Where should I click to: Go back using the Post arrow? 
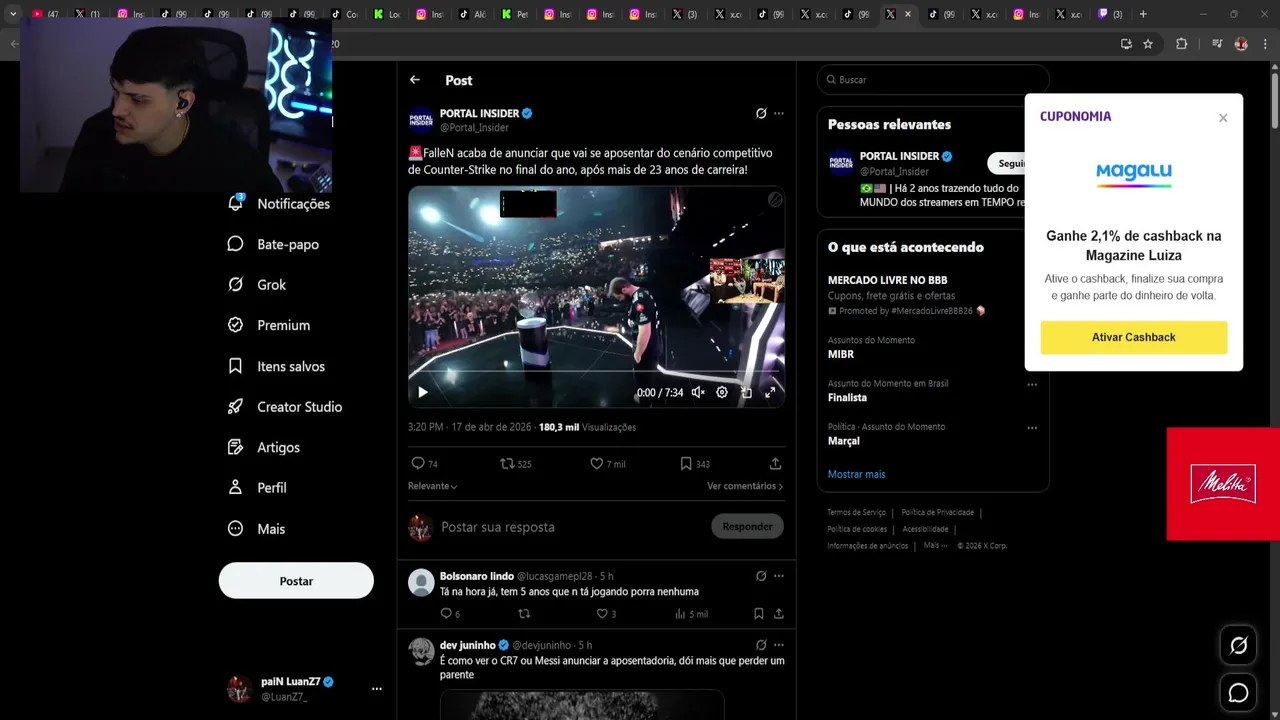tap(415, 80)
